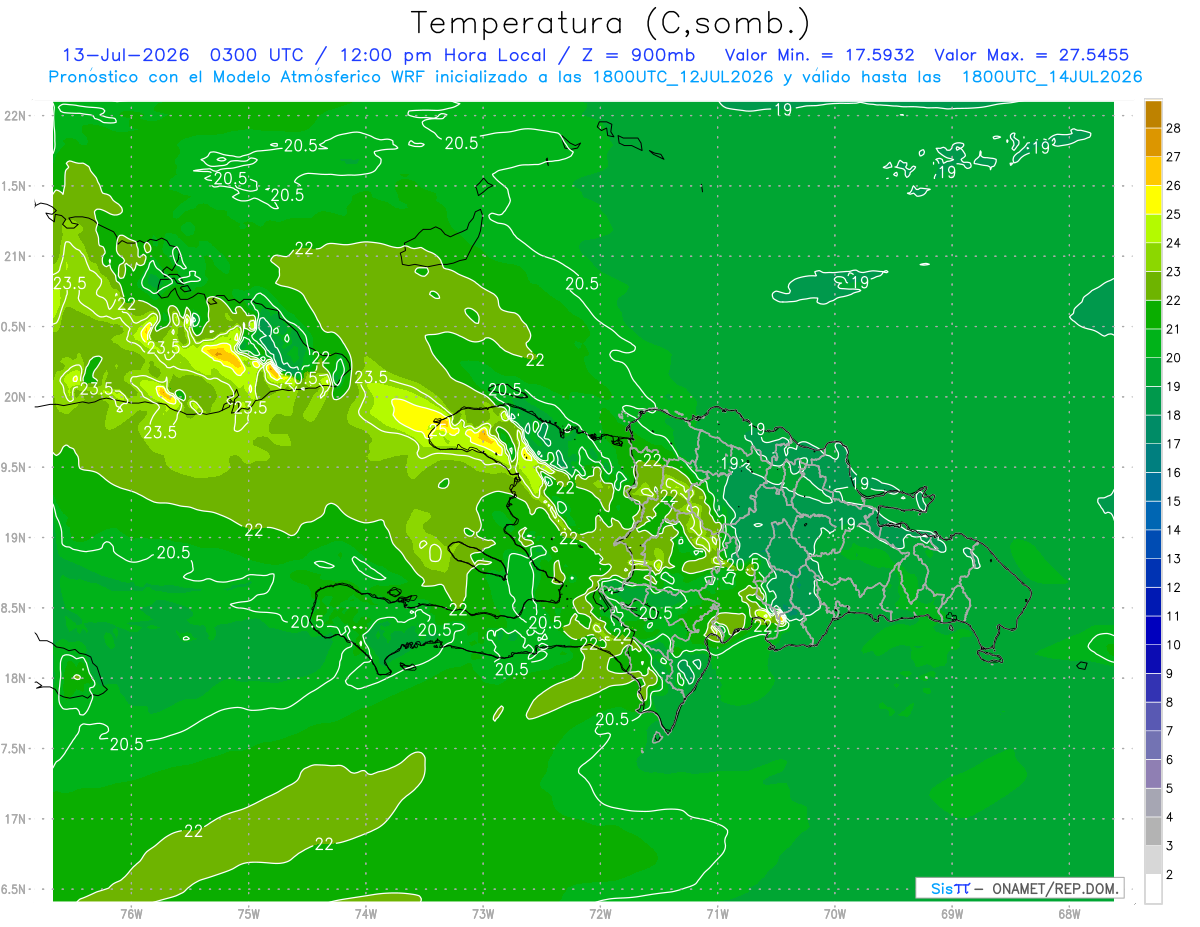
Task: Select the pressure level "Z = 900mb"
Action: [x=640, y=55]
